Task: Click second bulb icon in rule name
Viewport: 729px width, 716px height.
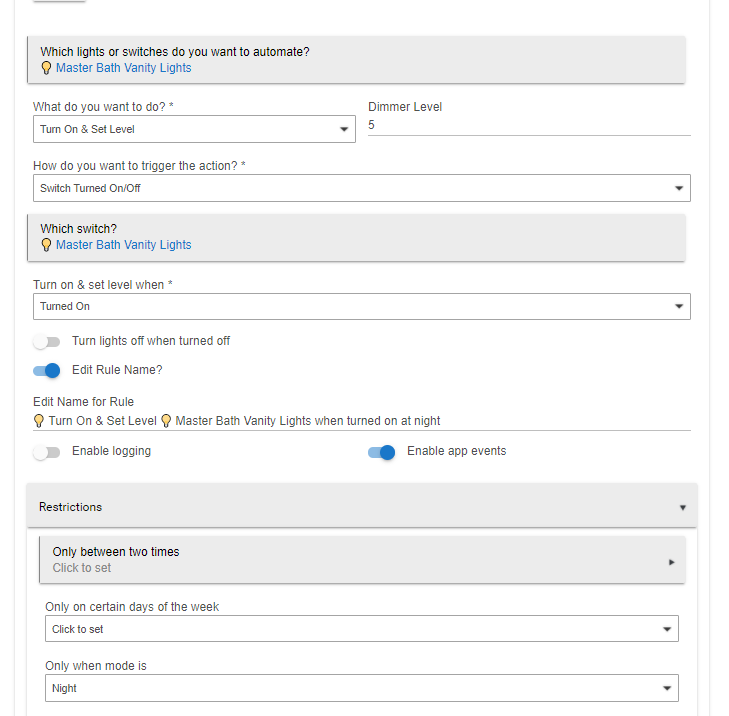Action: point(167,421)
